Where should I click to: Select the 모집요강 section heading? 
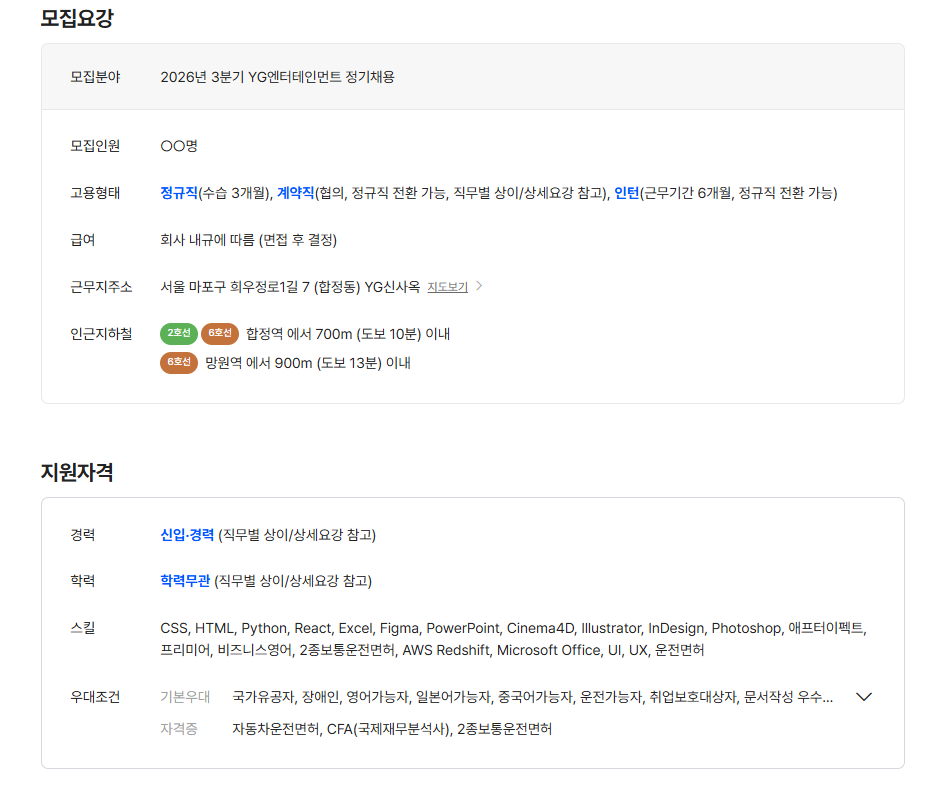pos(76,18)
